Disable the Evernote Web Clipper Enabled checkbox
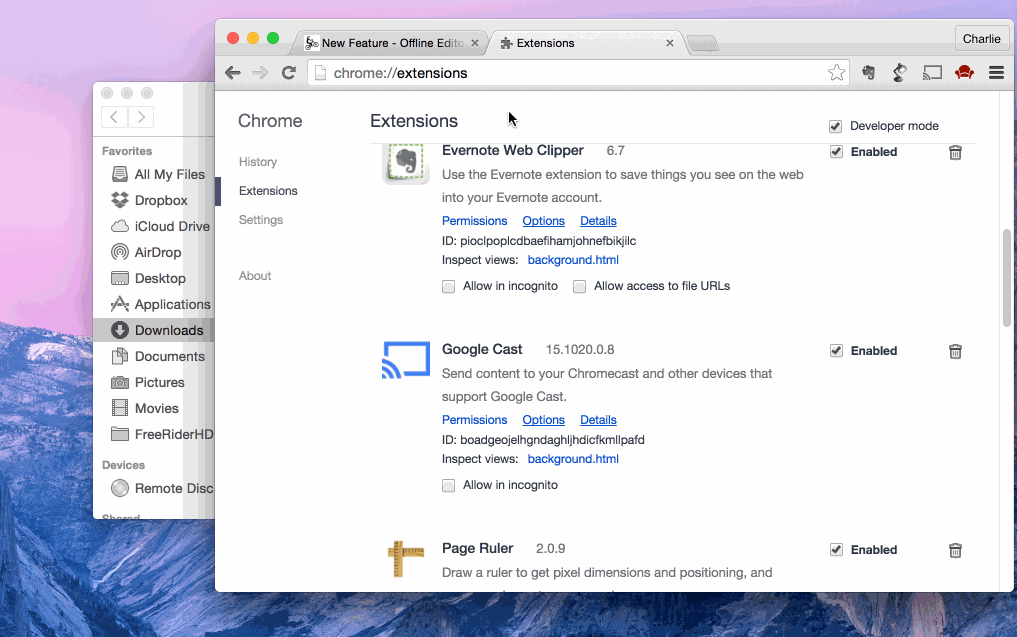This screenshot has width=1017, height=637. [836, 152]
